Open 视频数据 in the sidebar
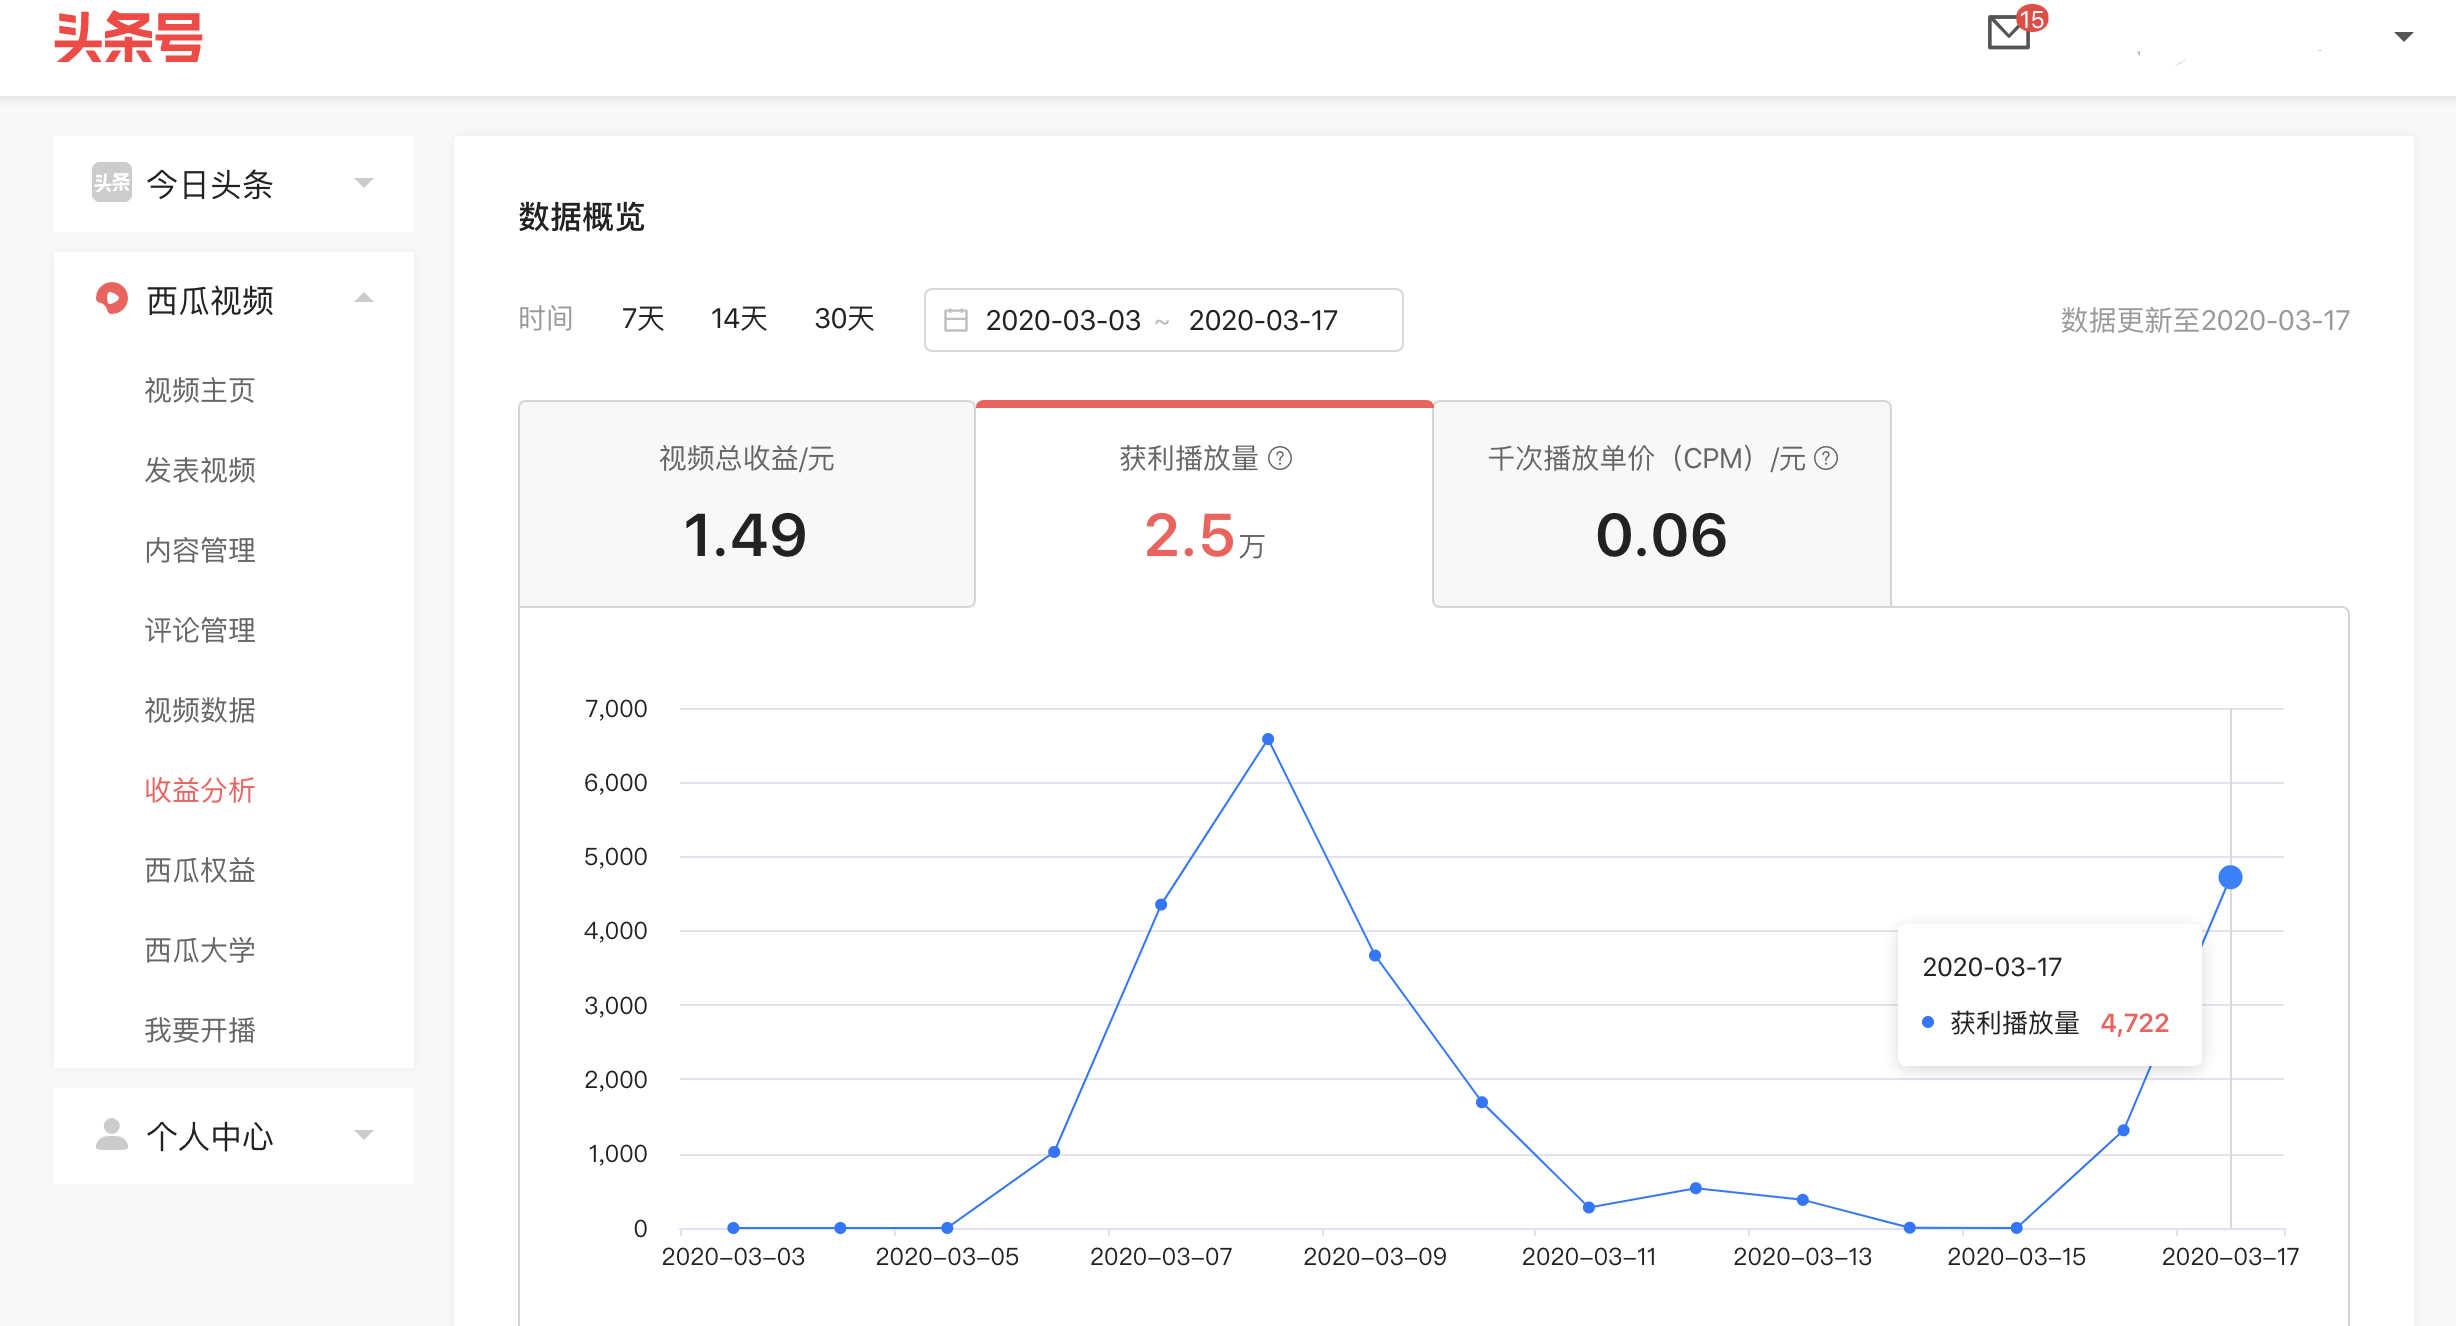This screenshot has height=1326, width=2456. point(200,710)
